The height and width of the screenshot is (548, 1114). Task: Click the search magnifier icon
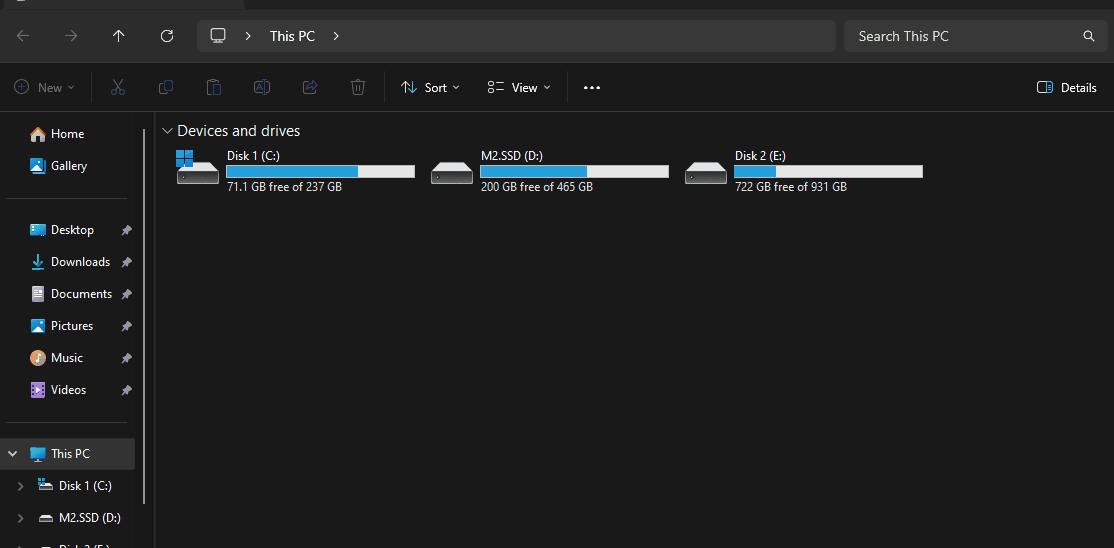coord(1088,36)
